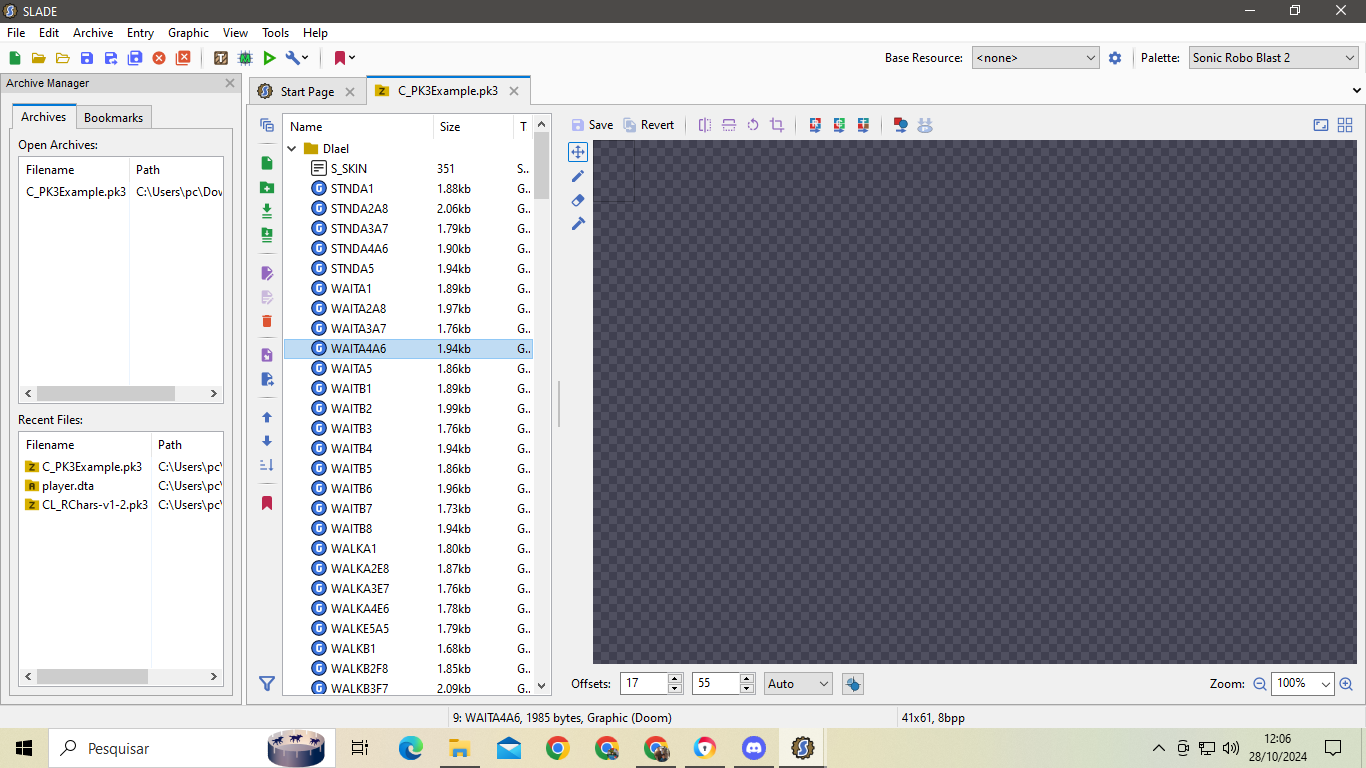
Task: Click the Mirror graphic horizontally icon
Action: 705,125
